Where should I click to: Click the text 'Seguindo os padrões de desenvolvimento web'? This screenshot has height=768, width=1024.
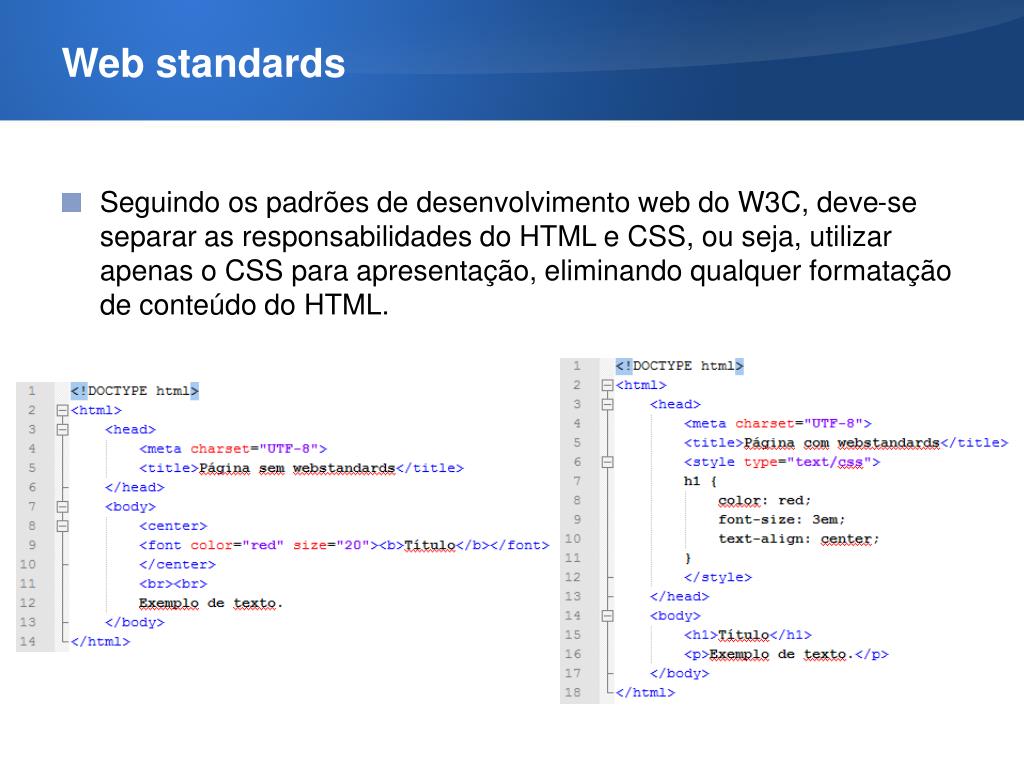(x=394, y=202)
